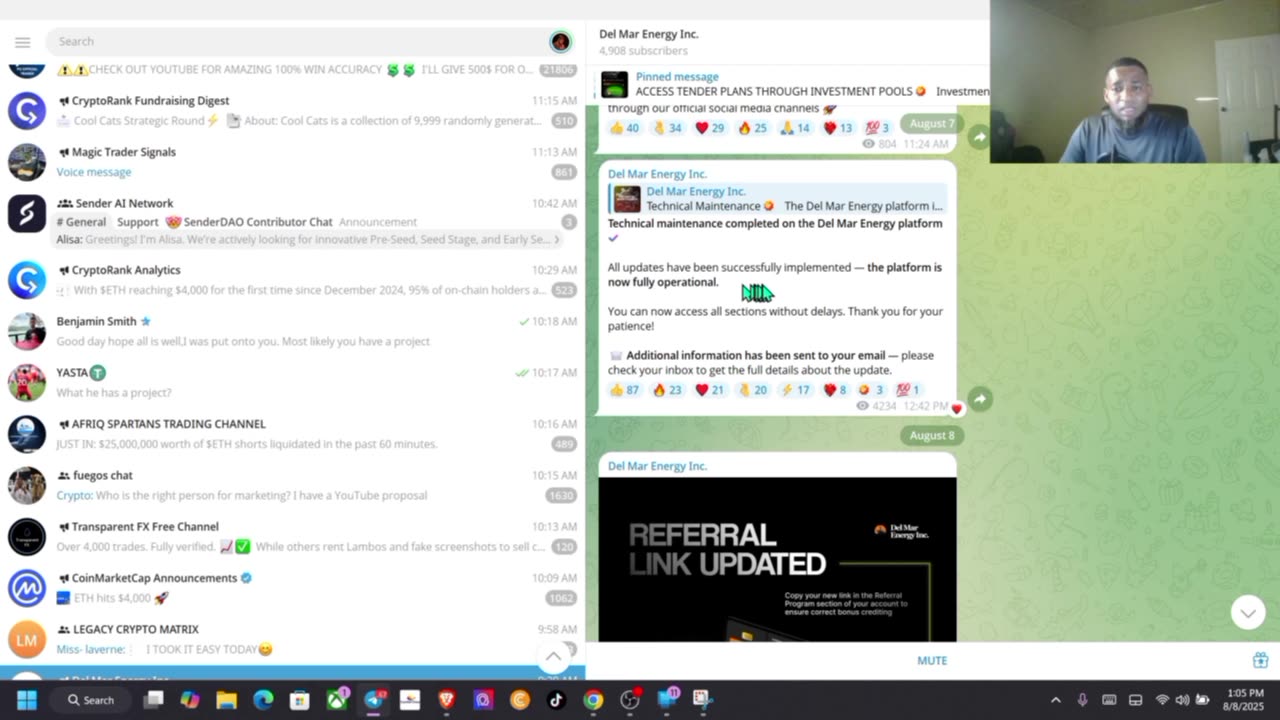Open Windows Start menu
The height and width of the screenshot is (720, 1280).
click(x=27, y=700)
